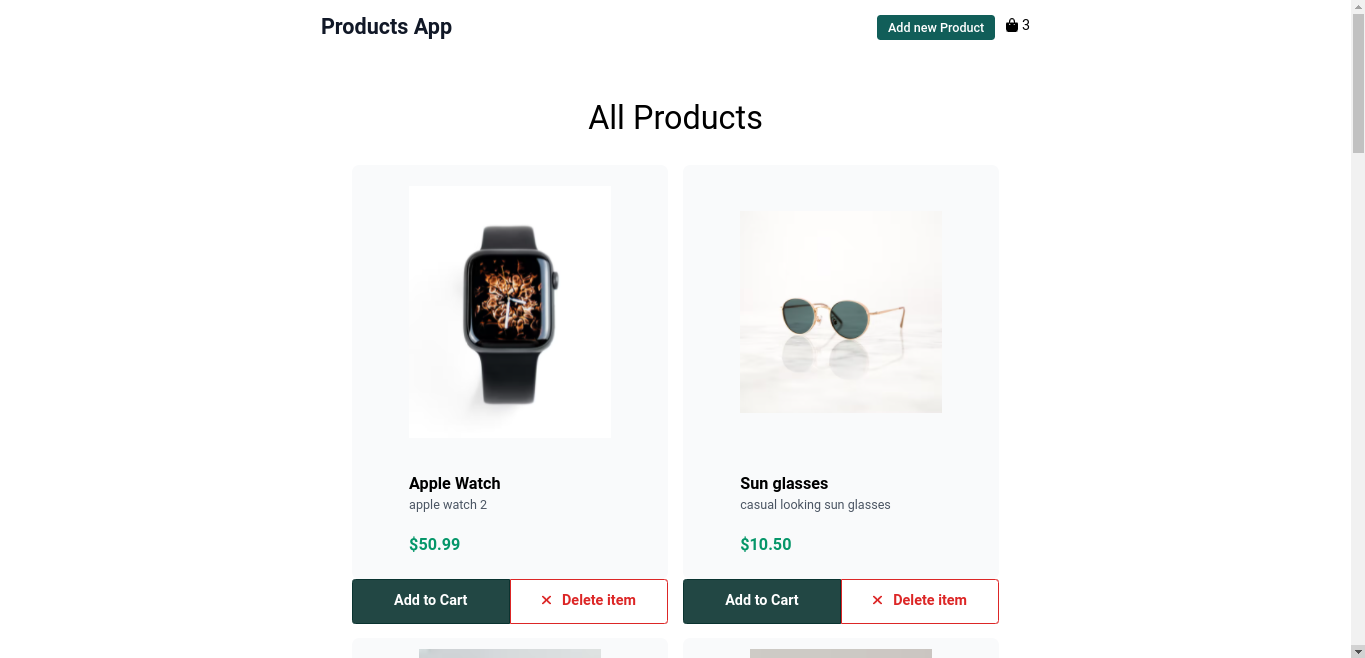Click the red X icon beside Delete item for Apple Watch
The width and height of the screenshot is (1365, 658).
tap(547, 600)
